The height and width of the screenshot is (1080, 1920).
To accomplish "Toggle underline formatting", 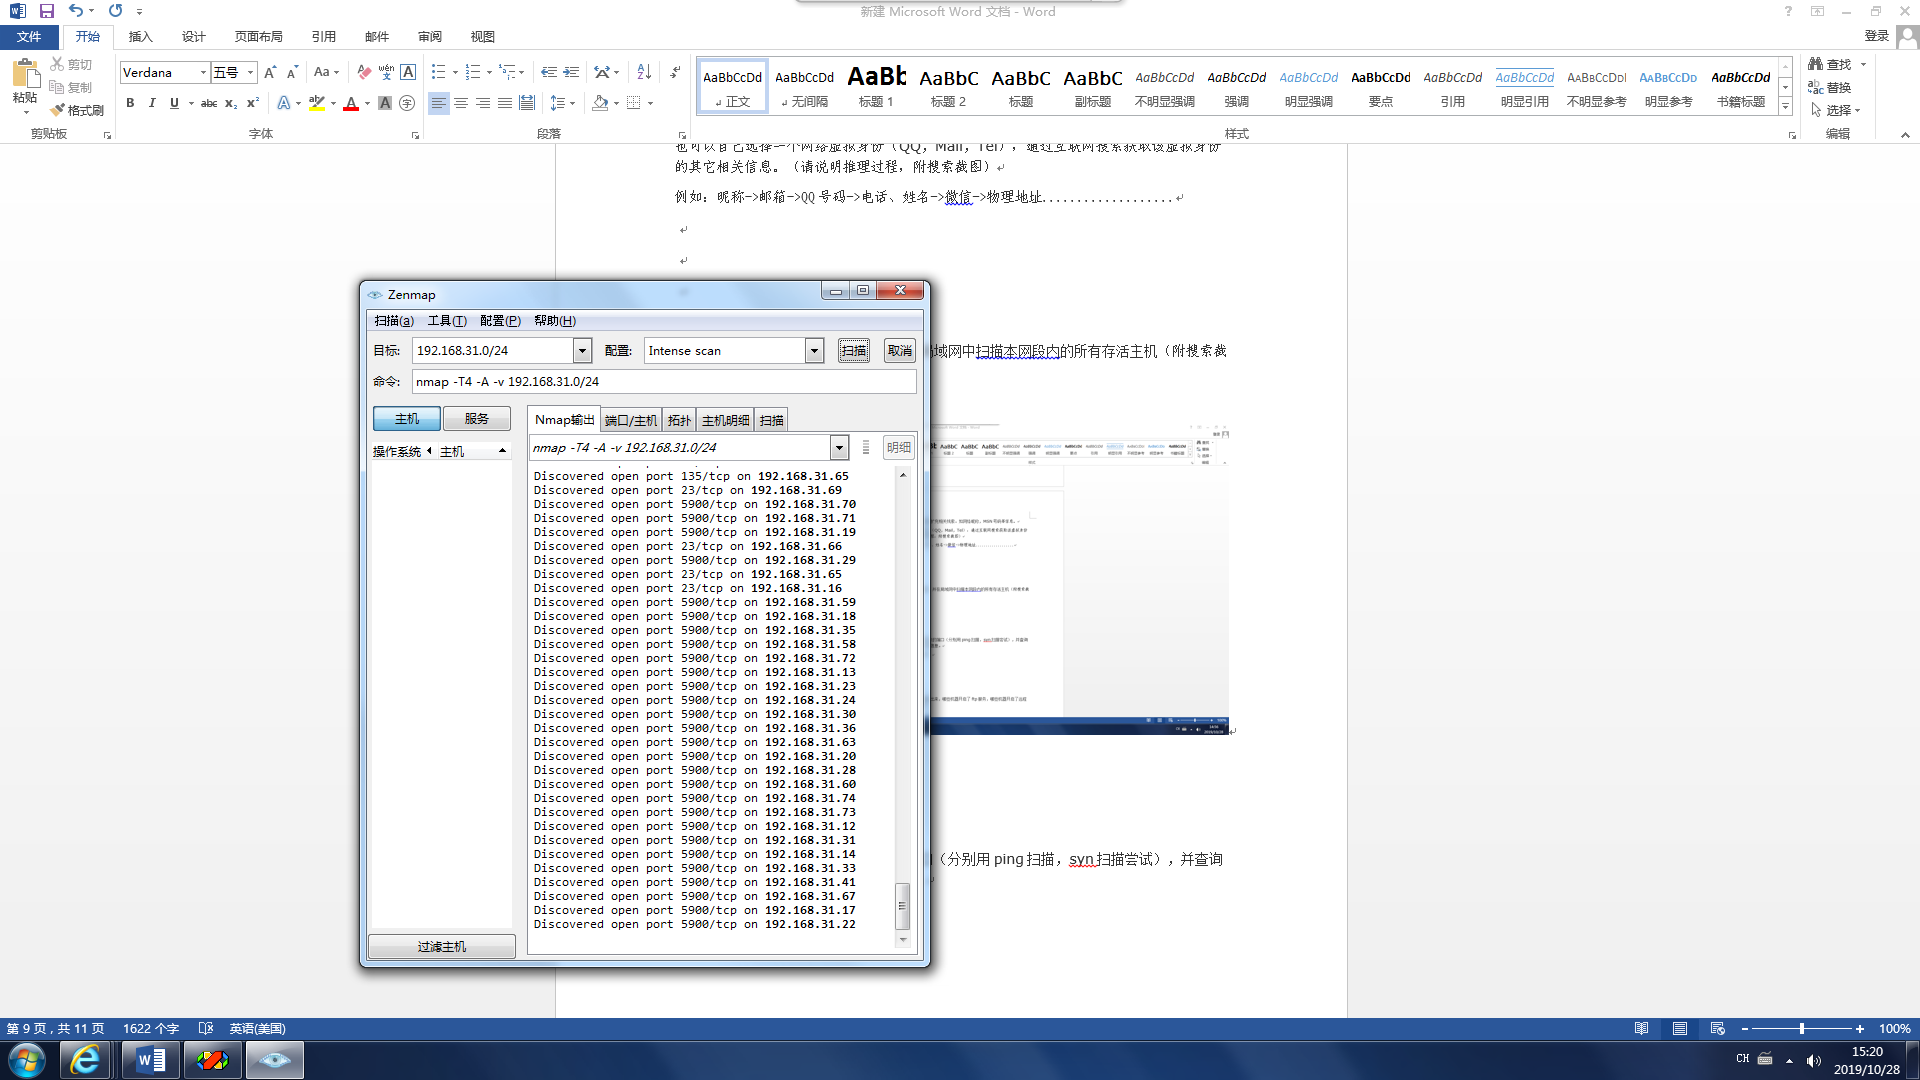I will [x=174, y=103].
